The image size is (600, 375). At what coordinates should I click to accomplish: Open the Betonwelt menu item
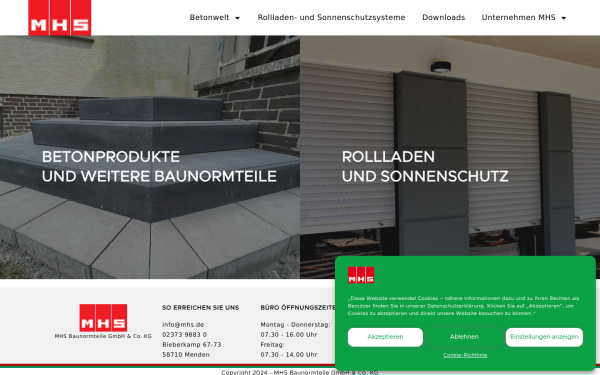(209, 18)
